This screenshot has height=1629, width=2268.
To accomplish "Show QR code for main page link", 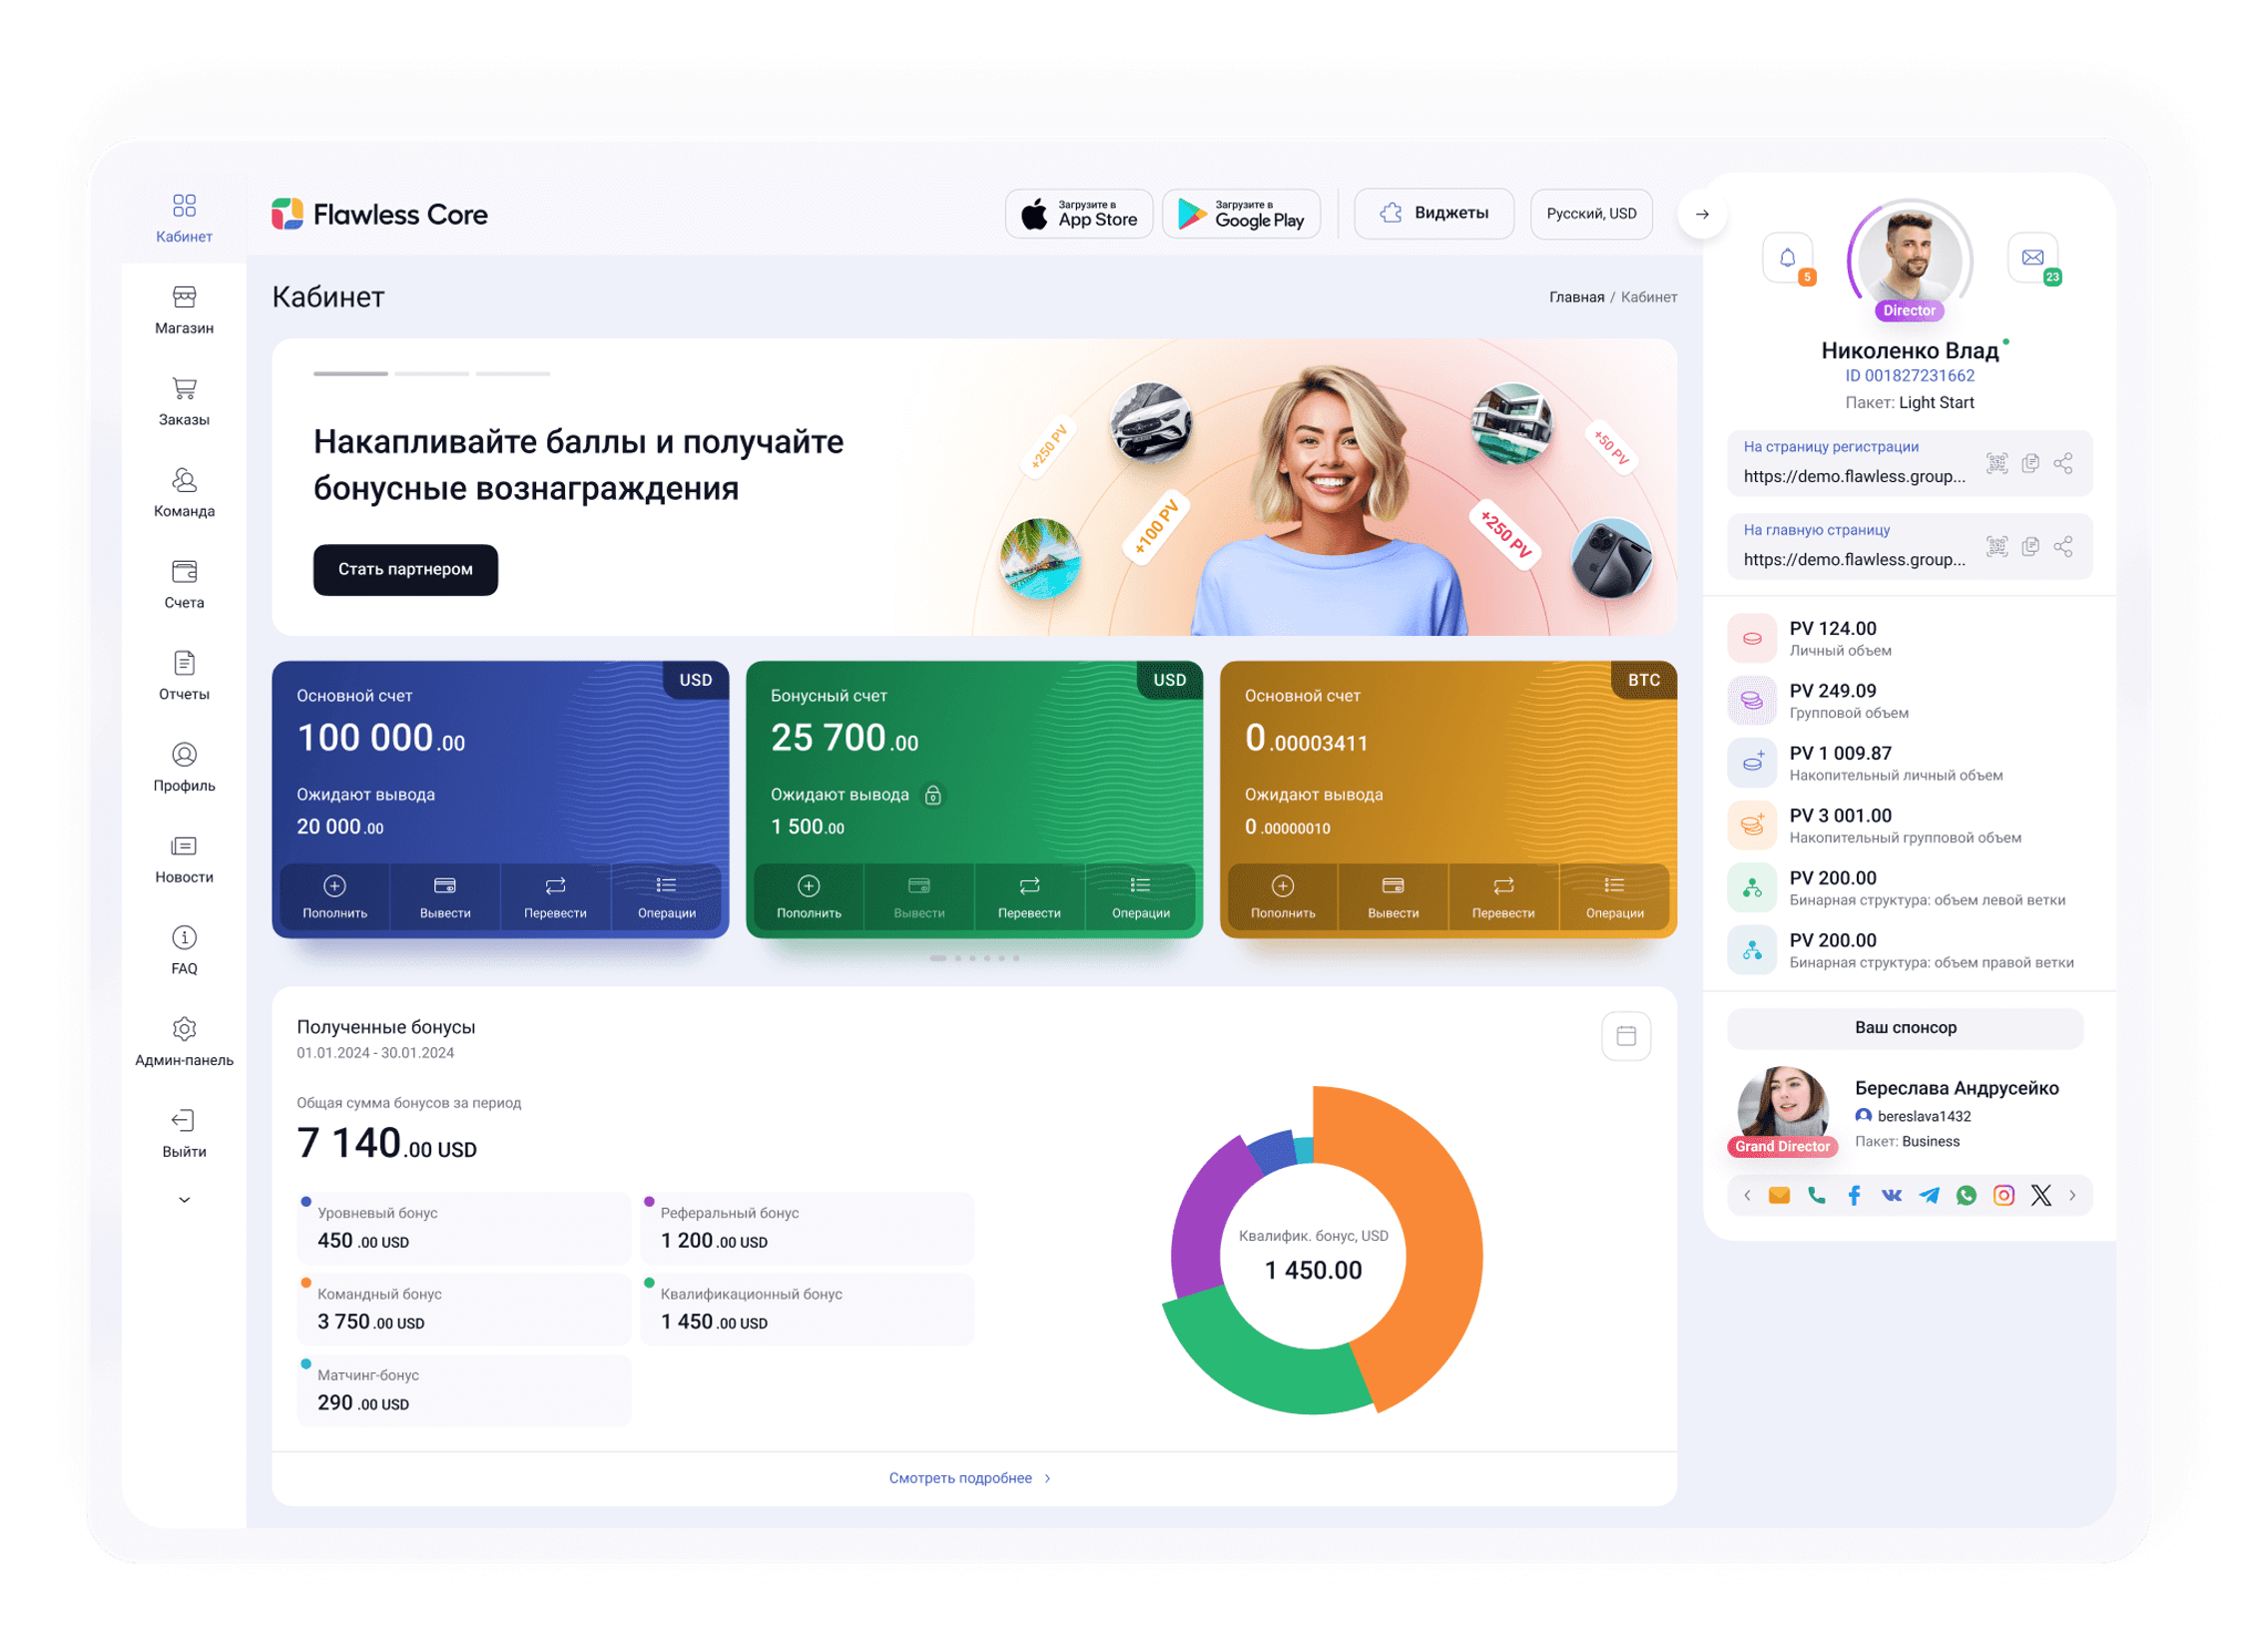I will 1997,546.
